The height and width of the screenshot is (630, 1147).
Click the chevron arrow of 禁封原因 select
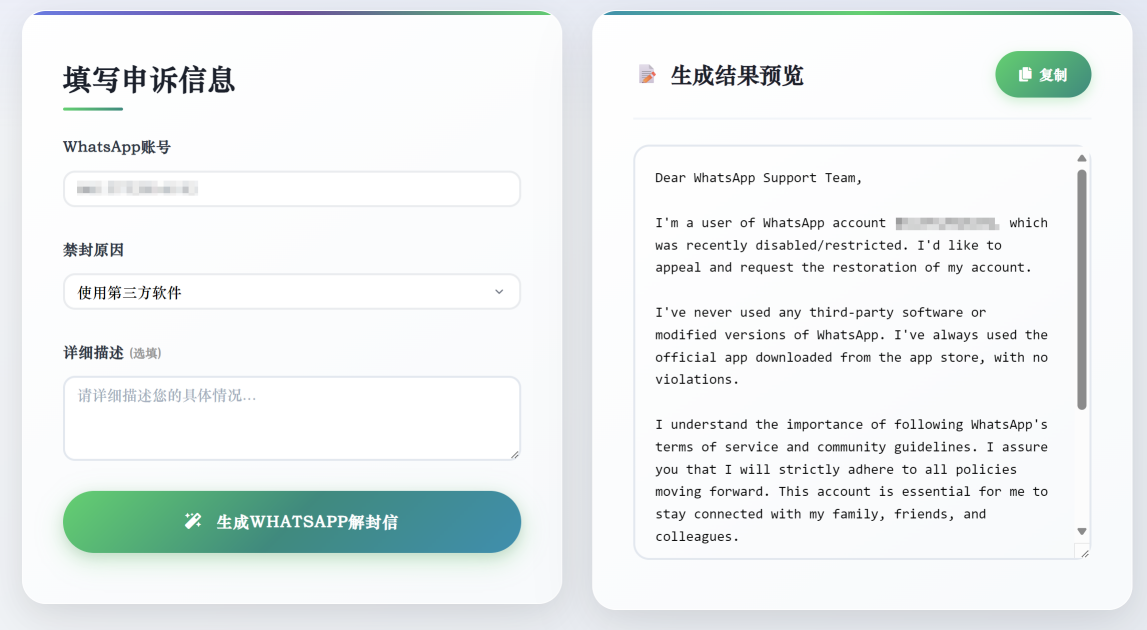499,292
